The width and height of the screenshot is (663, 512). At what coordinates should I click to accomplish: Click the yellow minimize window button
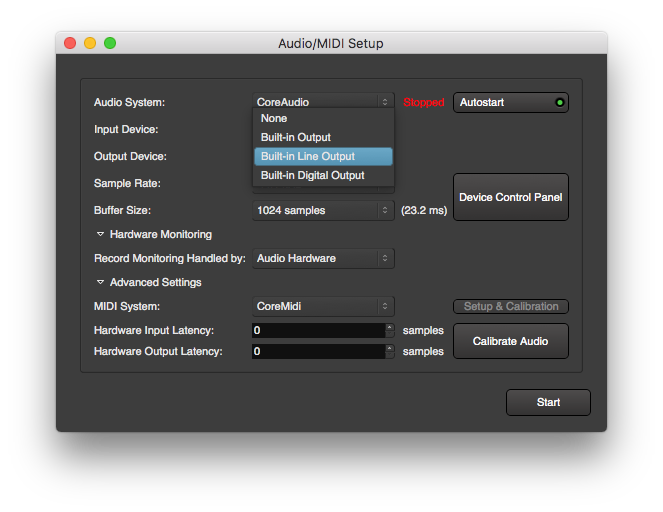point(90,43)
